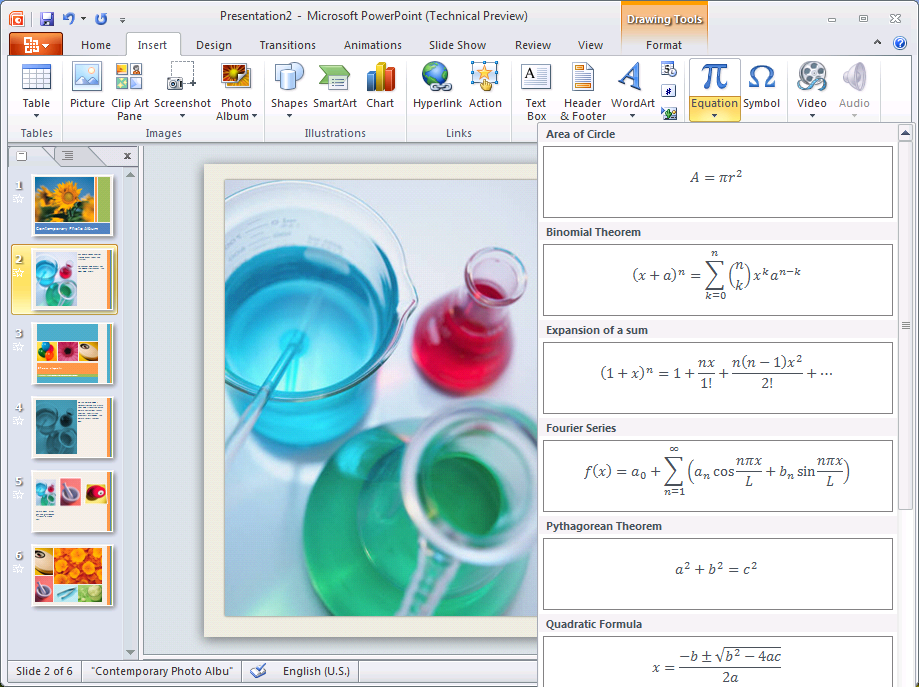Image resolution: width=919 pixels, height=687 pixels.
Task: Insert a Chart
Action: 380,86
